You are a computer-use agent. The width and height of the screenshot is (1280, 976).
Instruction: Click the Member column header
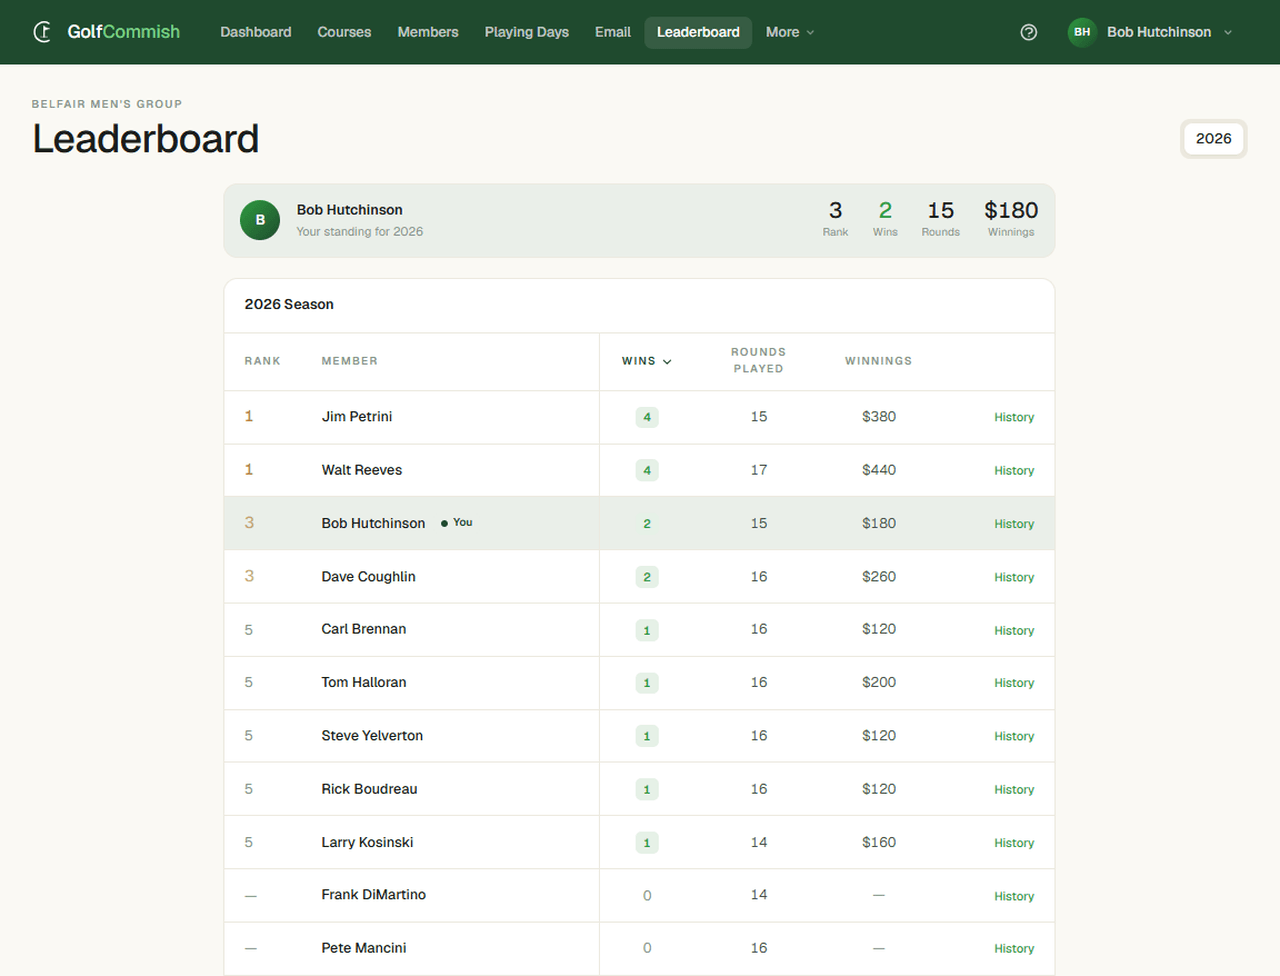349,361
